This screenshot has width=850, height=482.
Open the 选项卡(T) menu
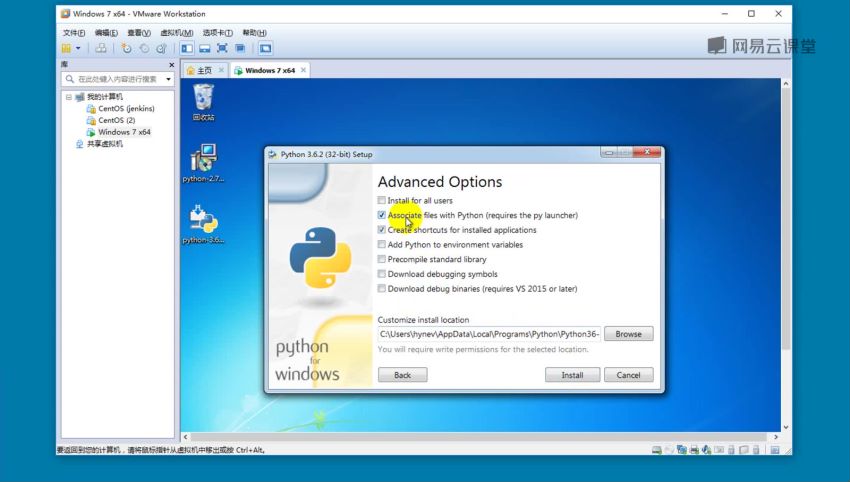click(217, 33)
